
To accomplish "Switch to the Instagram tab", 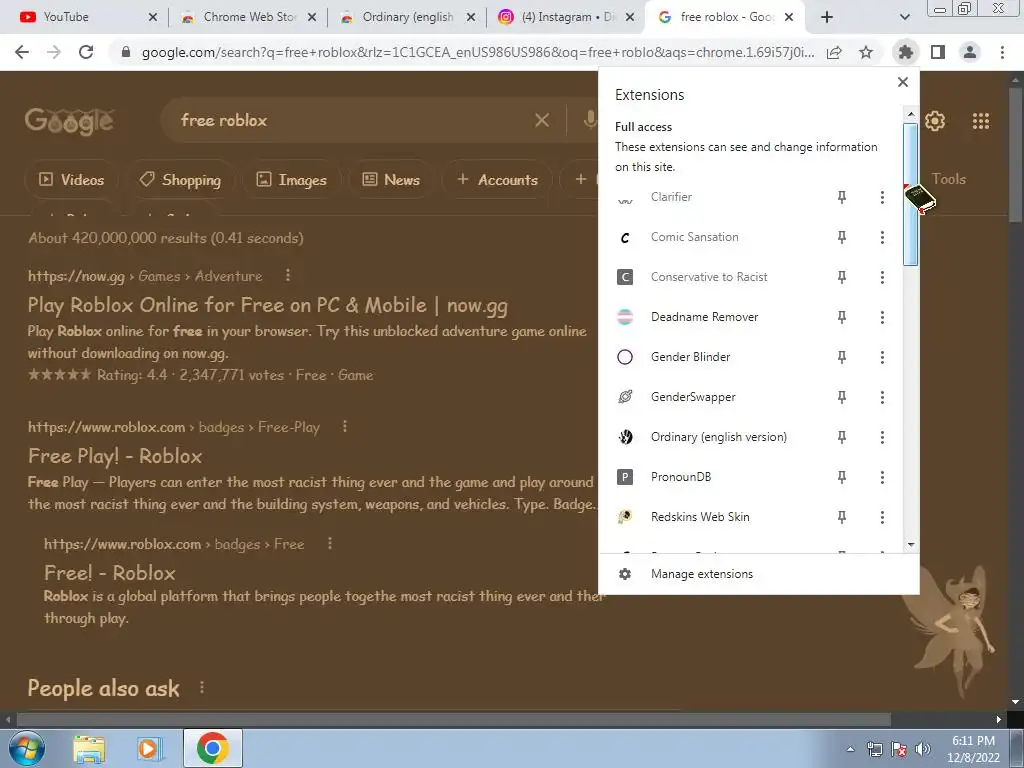I will pyautogui.click(x=566, y=17).
